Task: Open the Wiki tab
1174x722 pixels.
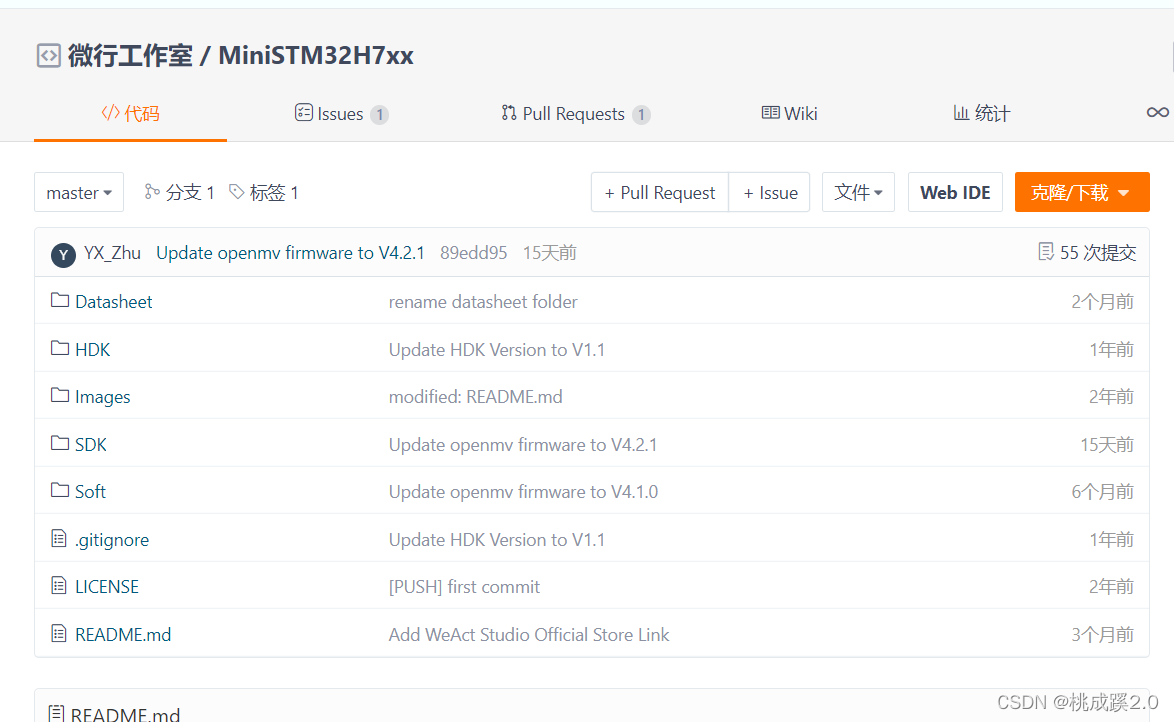Action: tap(790, 114)
